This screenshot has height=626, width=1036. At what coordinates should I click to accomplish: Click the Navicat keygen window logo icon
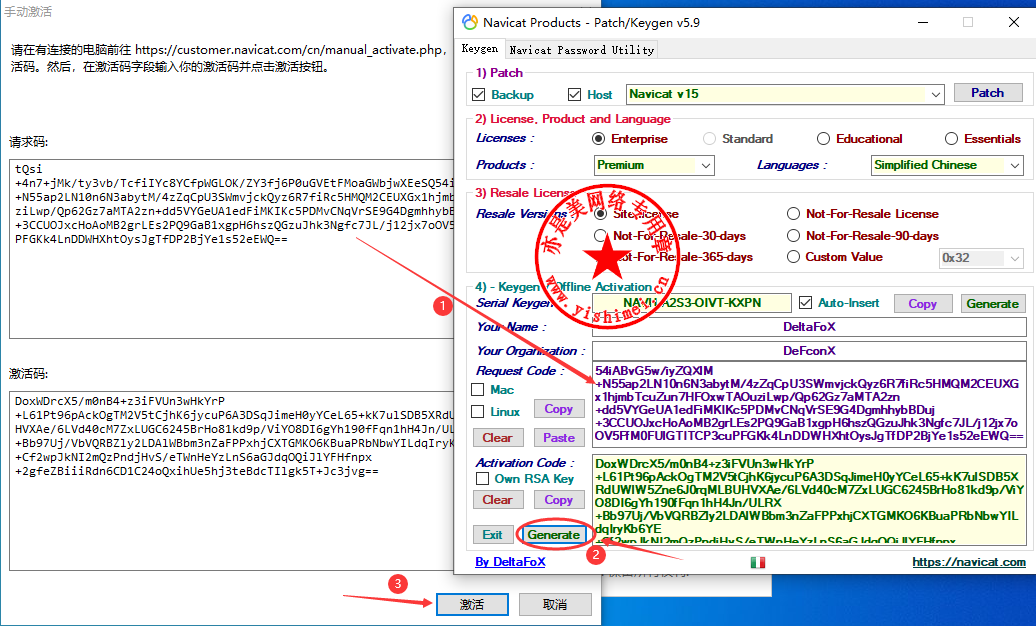[x=470, y=22]
